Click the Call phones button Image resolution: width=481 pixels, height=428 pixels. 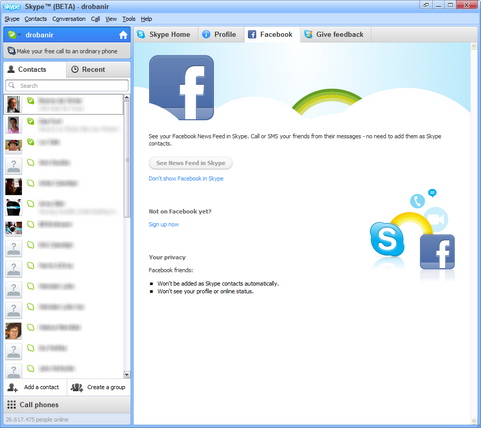click(67, 405)
